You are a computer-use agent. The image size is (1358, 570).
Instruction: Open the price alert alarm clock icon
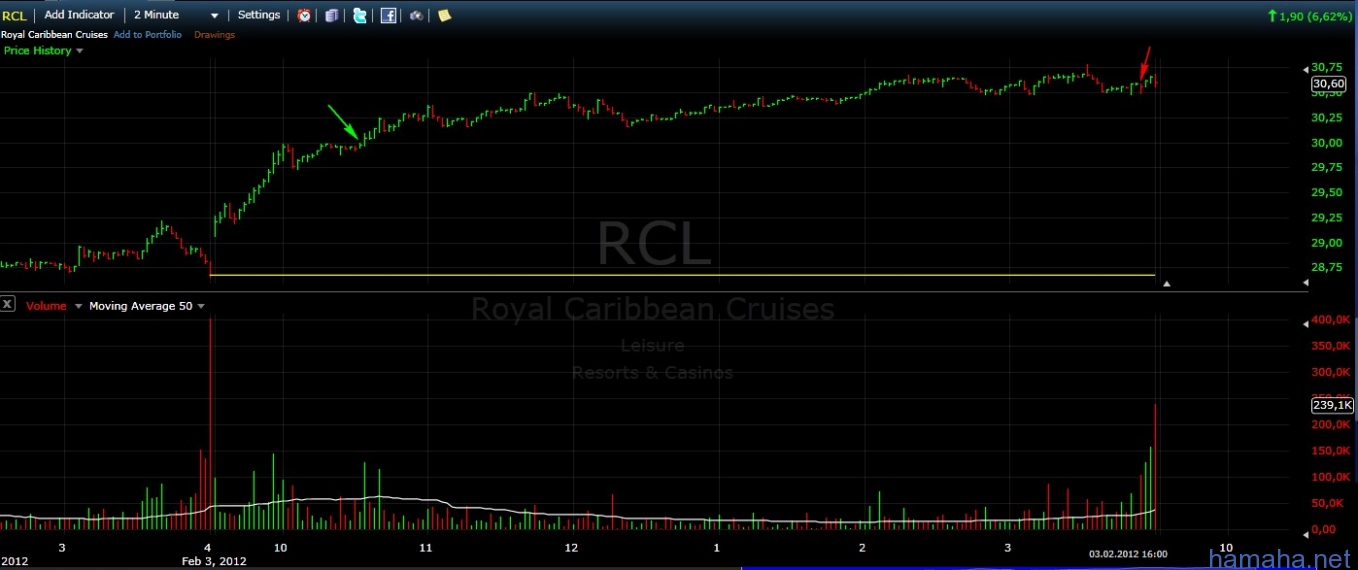pos(303,15)
